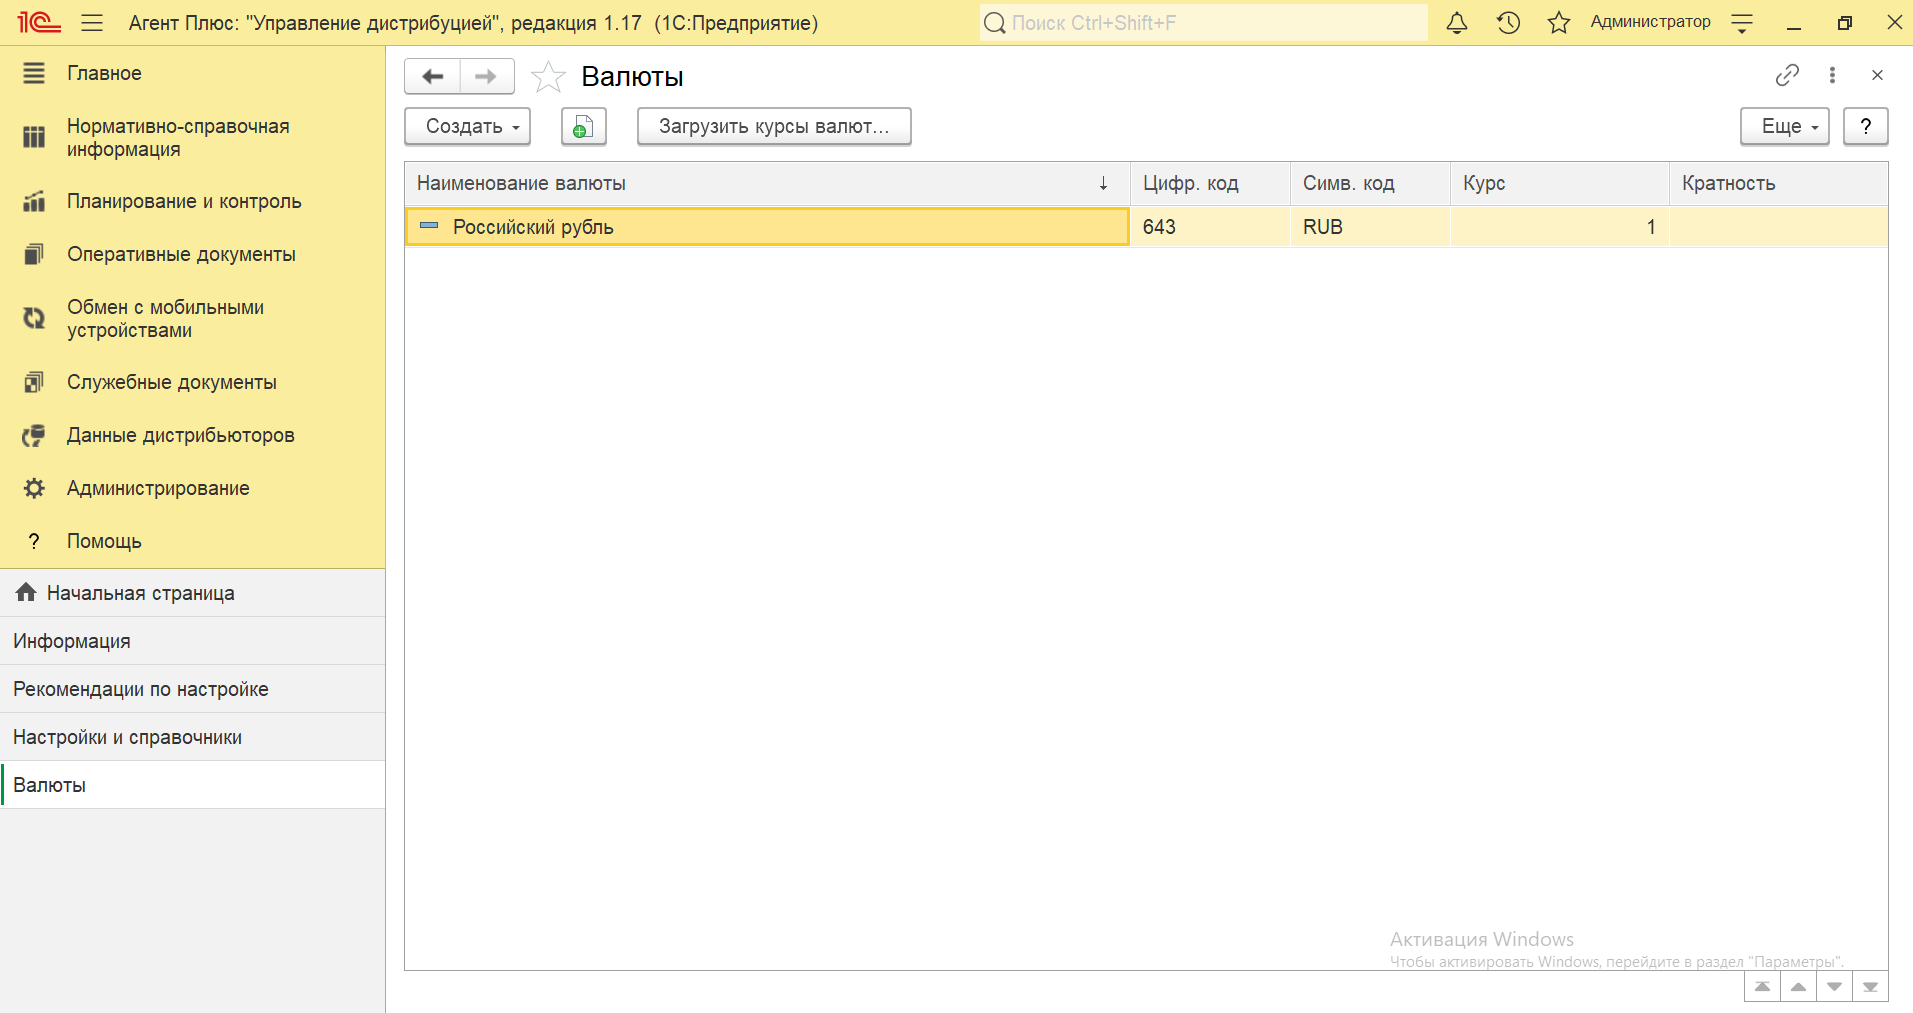Open favorites star in title bar

(1558, 23)
